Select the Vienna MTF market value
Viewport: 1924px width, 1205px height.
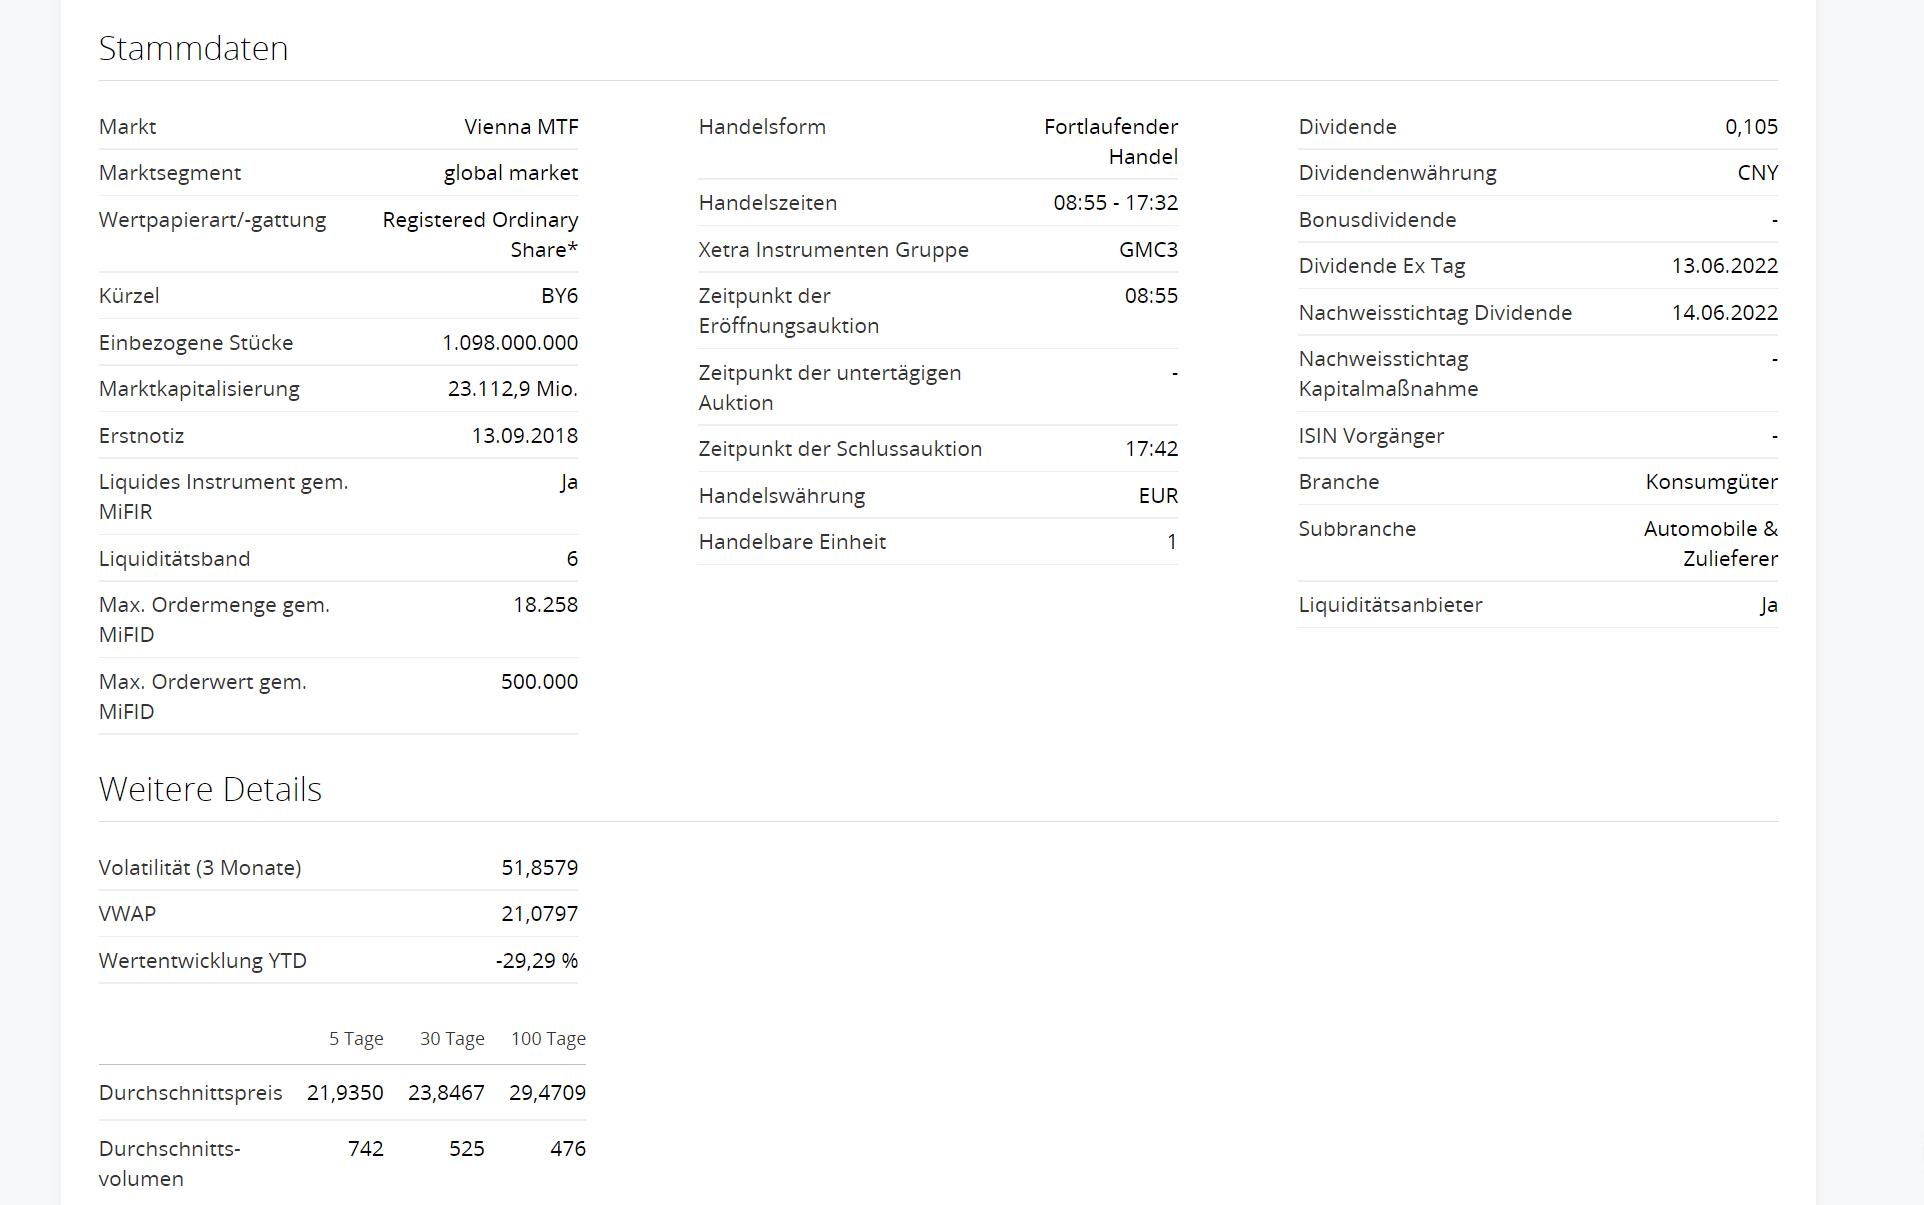[521, 127]
